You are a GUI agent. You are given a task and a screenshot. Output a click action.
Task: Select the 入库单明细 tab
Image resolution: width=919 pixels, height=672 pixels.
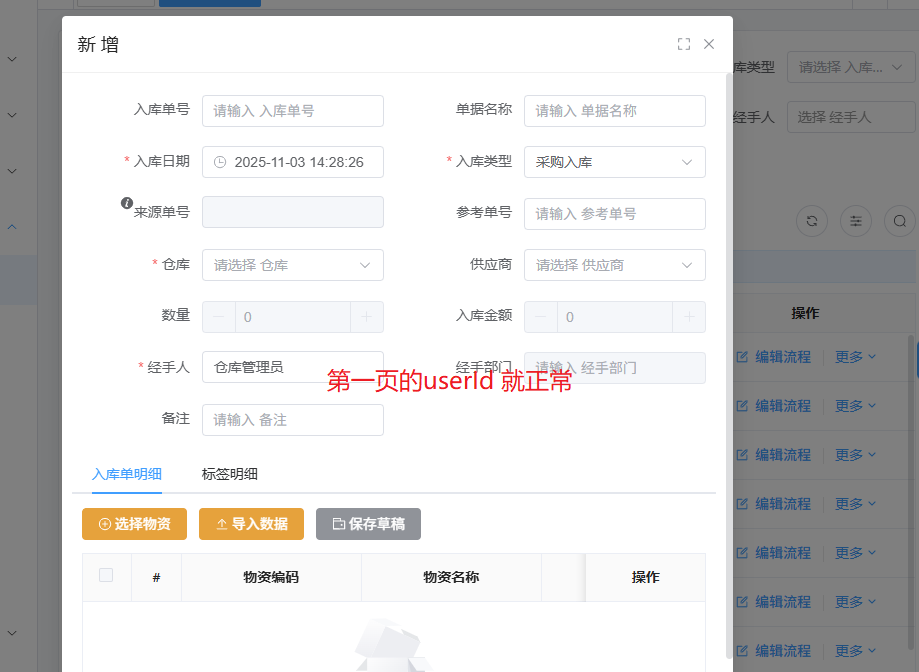click(127, 474)
